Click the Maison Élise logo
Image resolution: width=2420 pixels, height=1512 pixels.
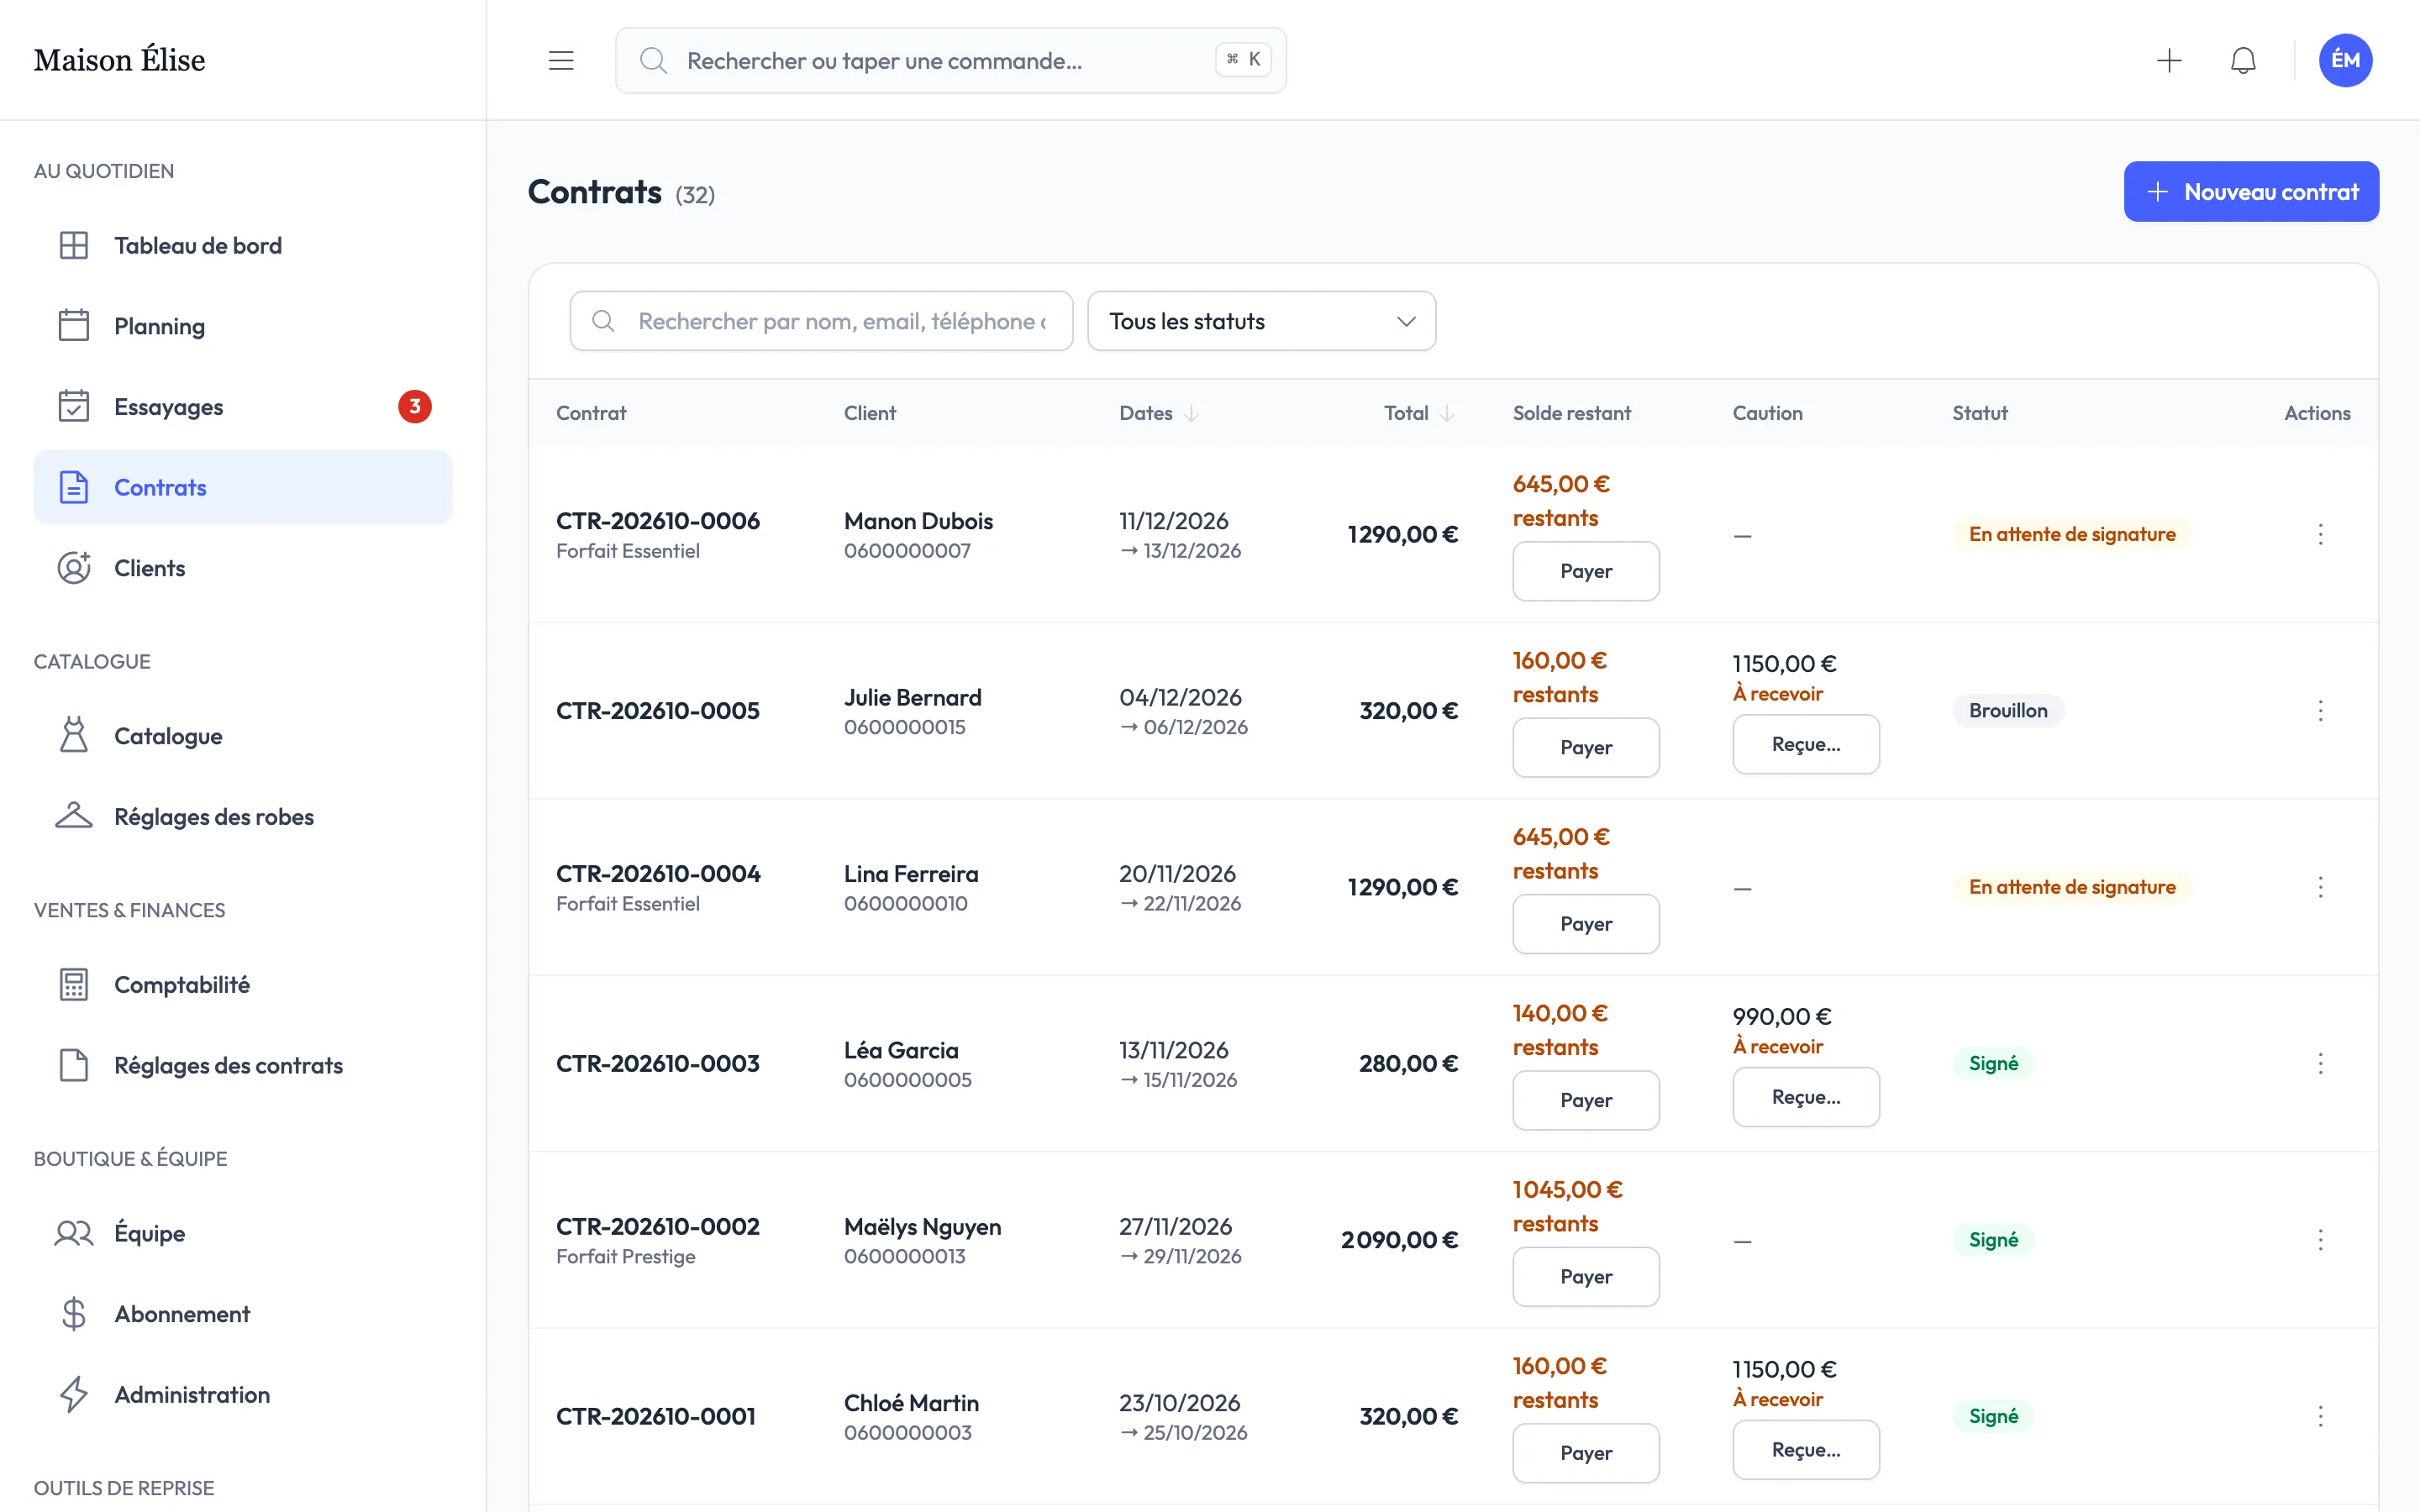click(x=119, y=60)
